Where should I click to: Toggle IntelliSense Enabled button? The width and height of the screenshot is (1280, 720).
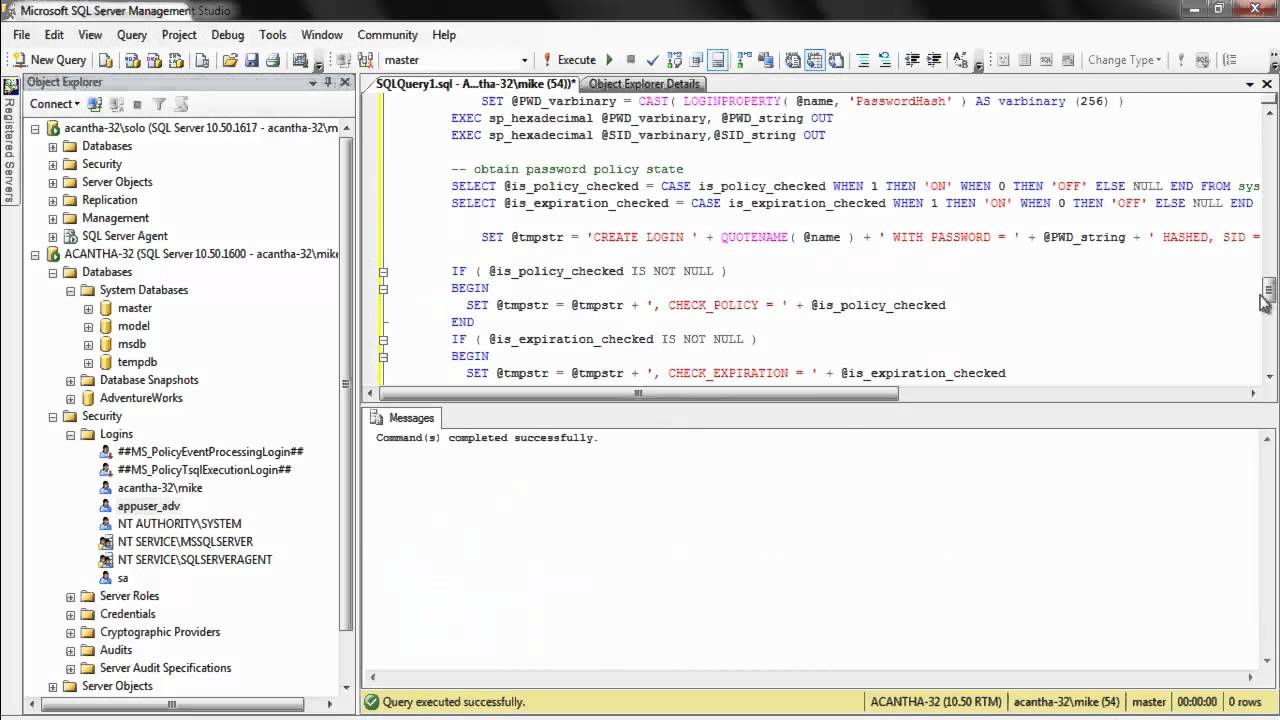coord(718,60)
